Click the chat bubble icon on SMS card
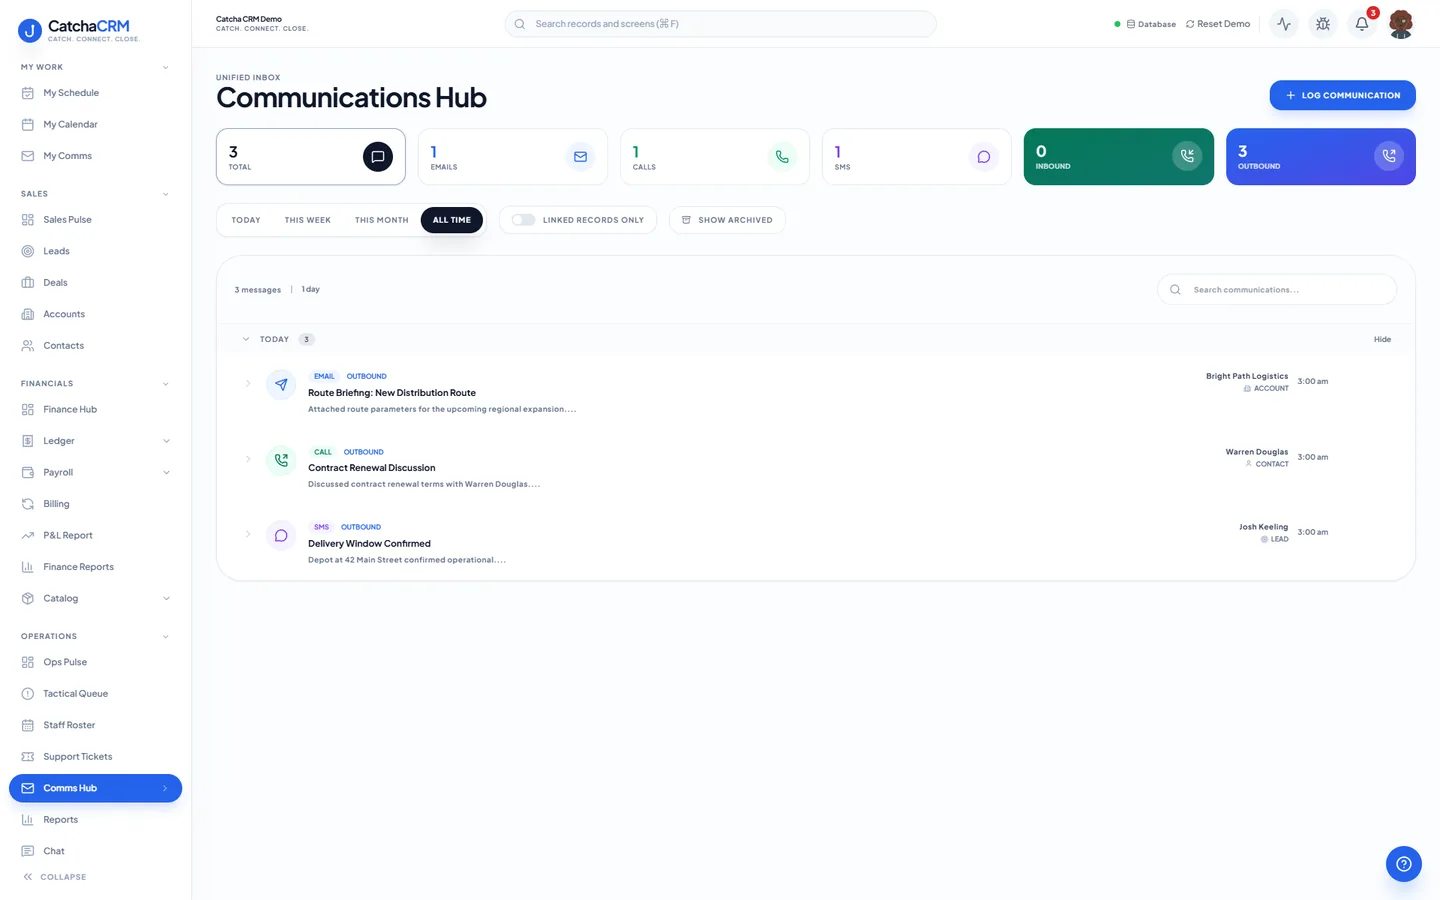 point(984,157)
